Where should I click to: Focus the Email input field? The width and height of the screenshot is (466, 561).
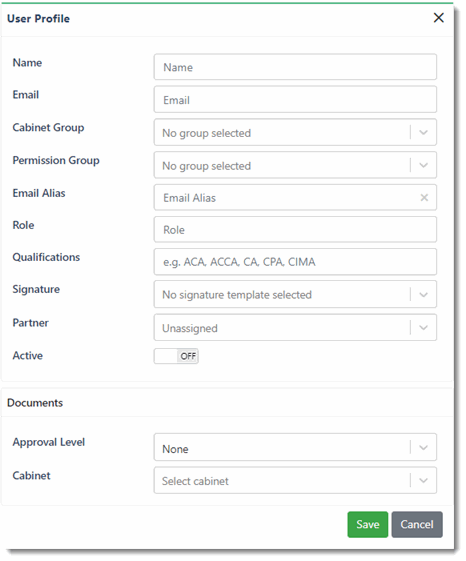[x=295, y=99]
